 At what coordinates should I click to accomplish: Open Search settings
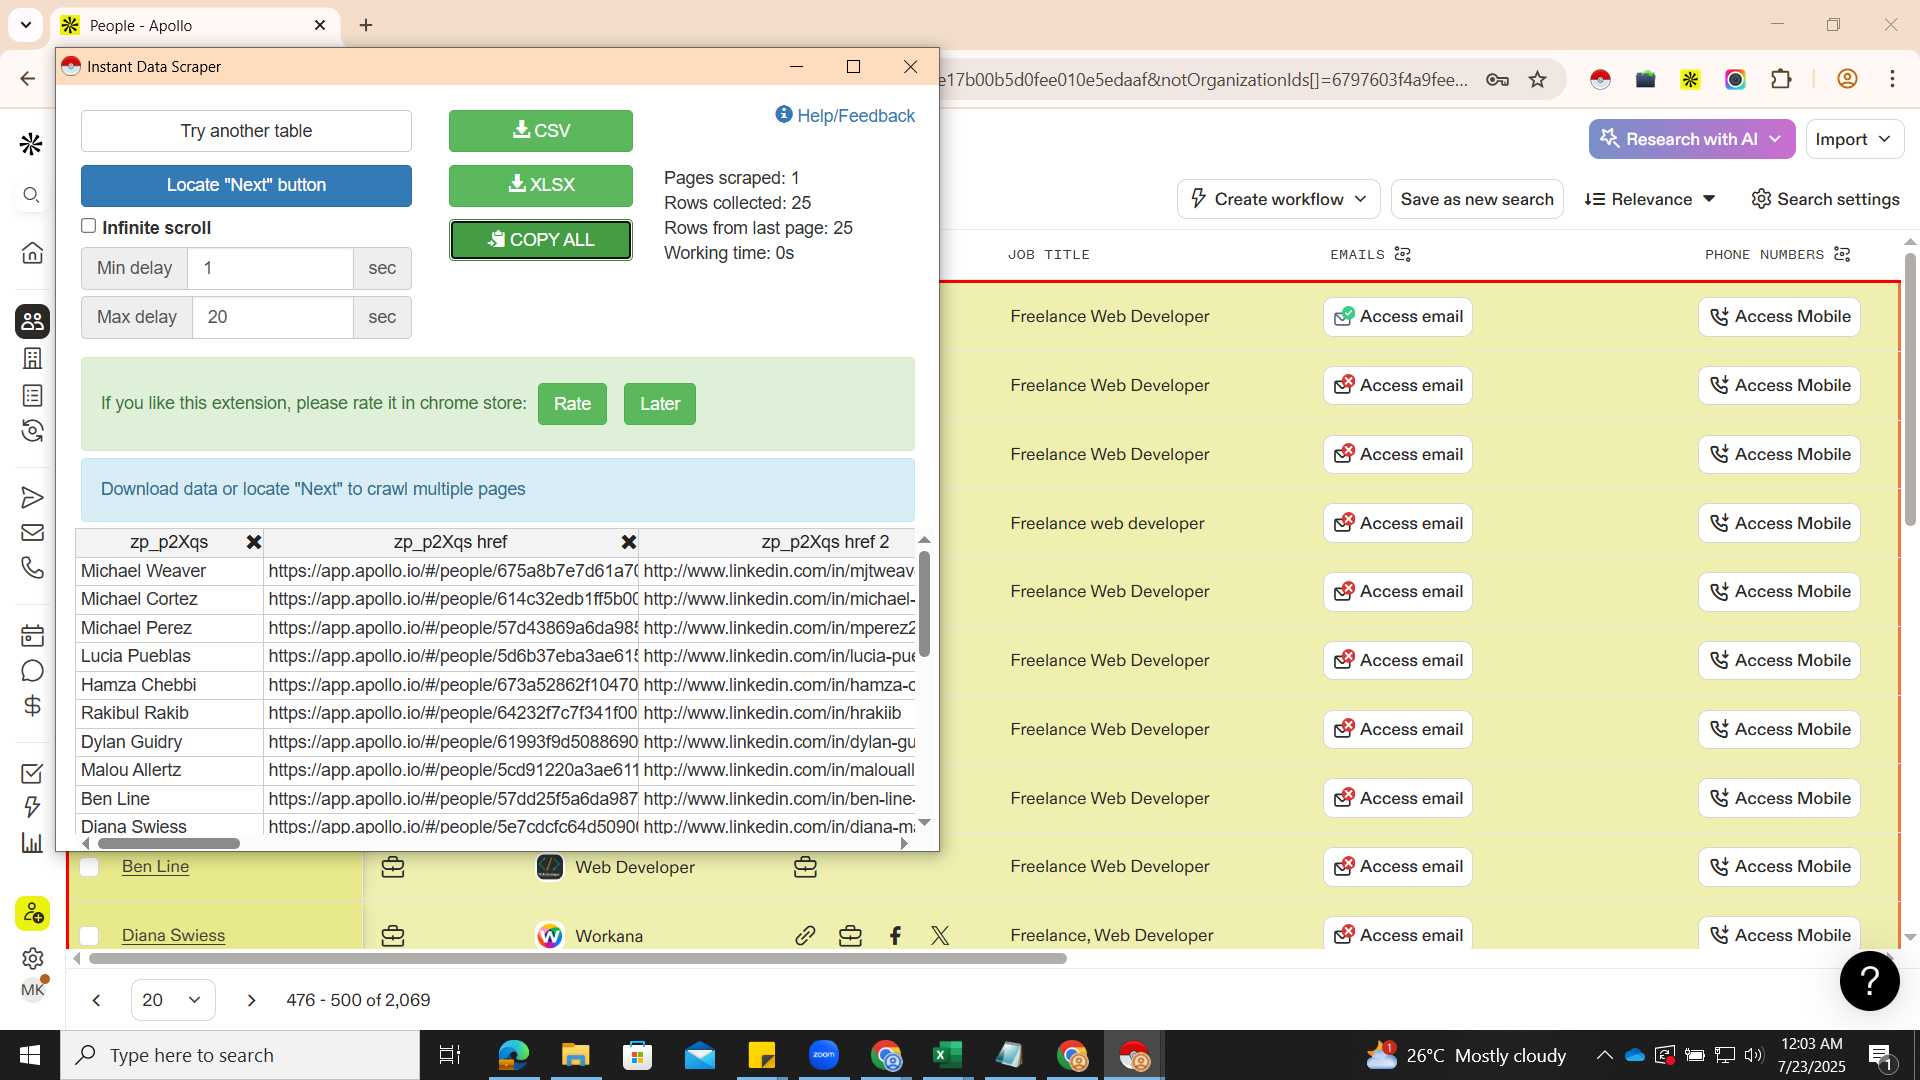point(1825,199)
